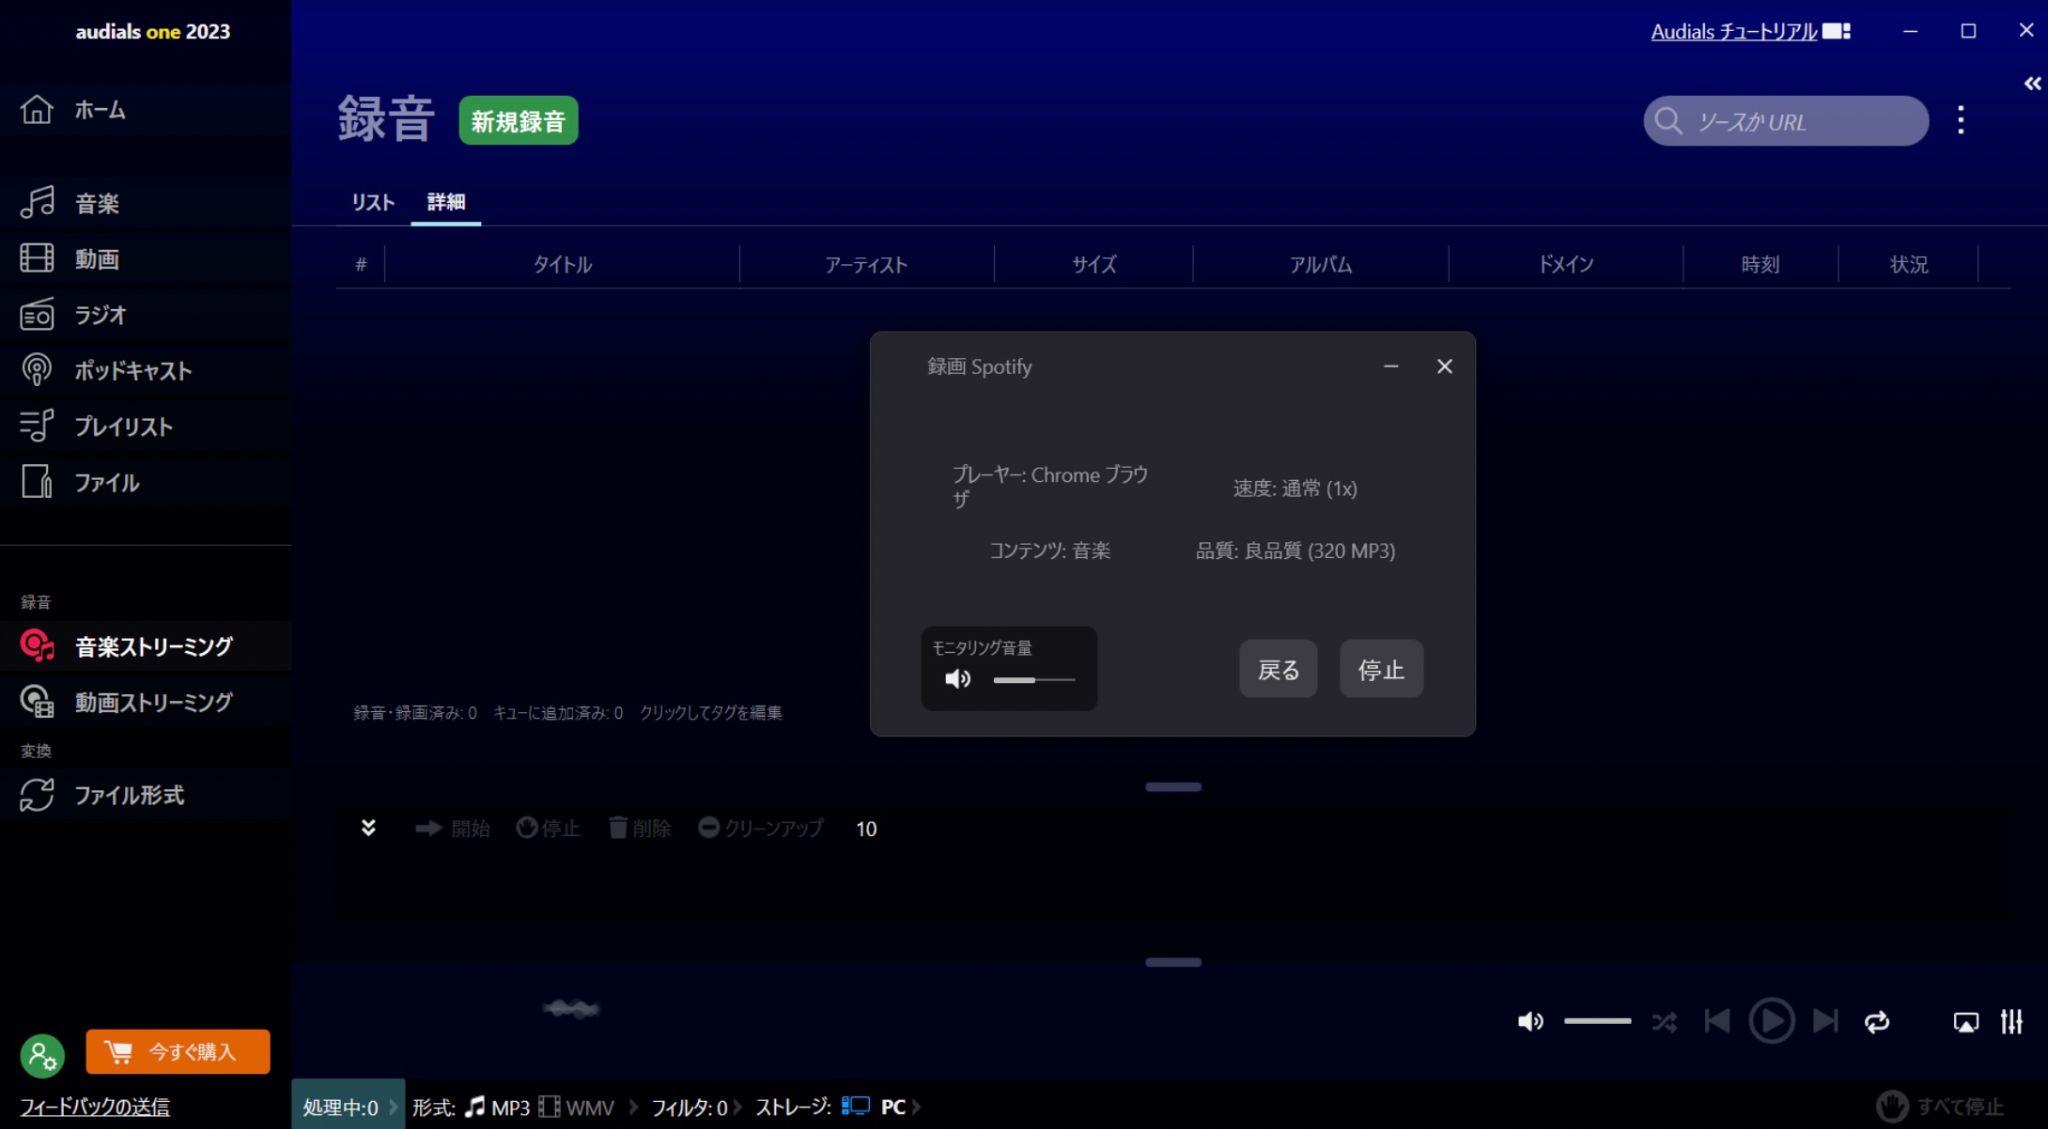
Task: Collapse the queue panel double-down chevron
Action: point(368,828)
